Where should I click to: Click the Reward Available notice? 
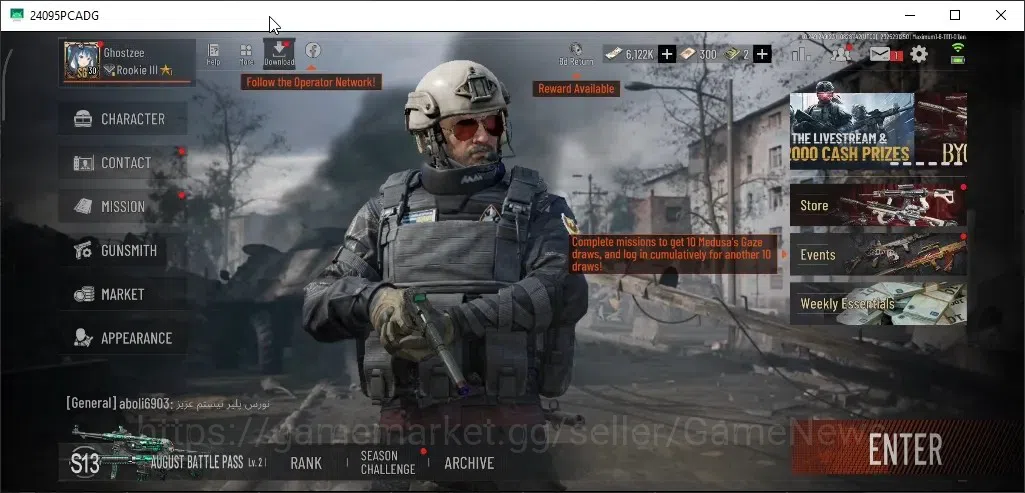(576, 88)
